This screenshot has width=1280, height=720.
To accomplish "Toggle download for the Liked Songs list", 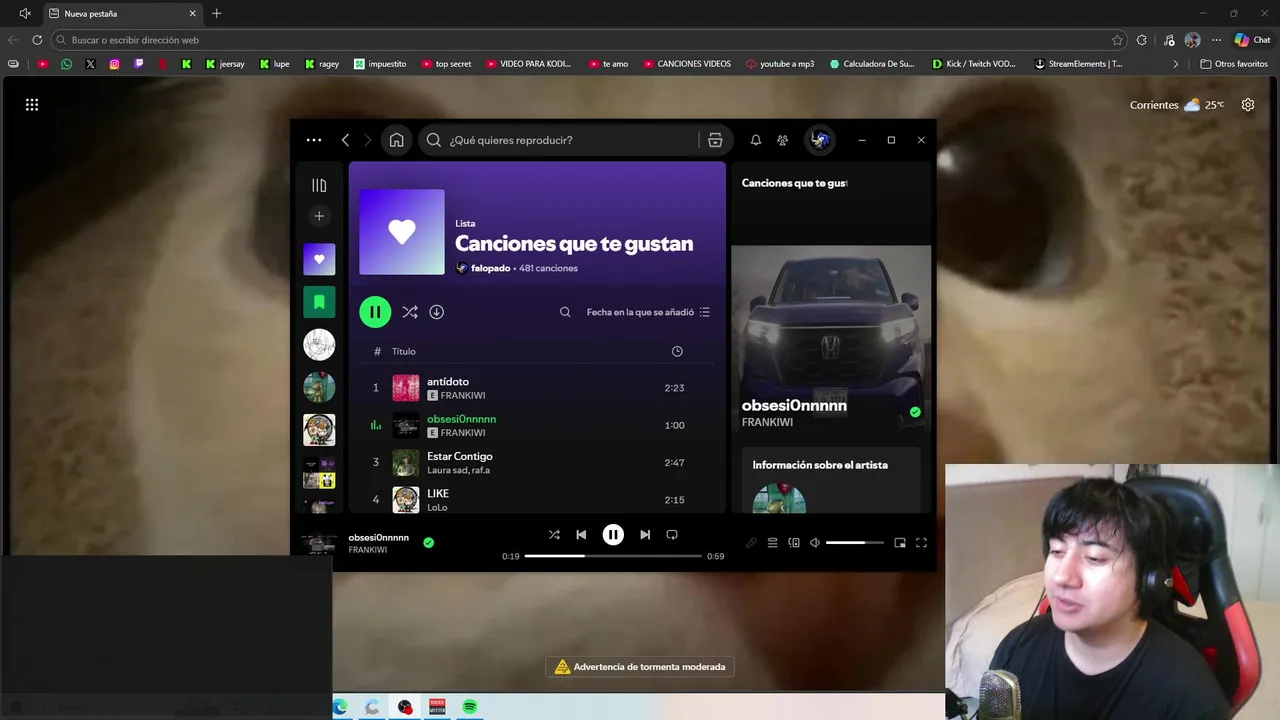I will 437,312.
